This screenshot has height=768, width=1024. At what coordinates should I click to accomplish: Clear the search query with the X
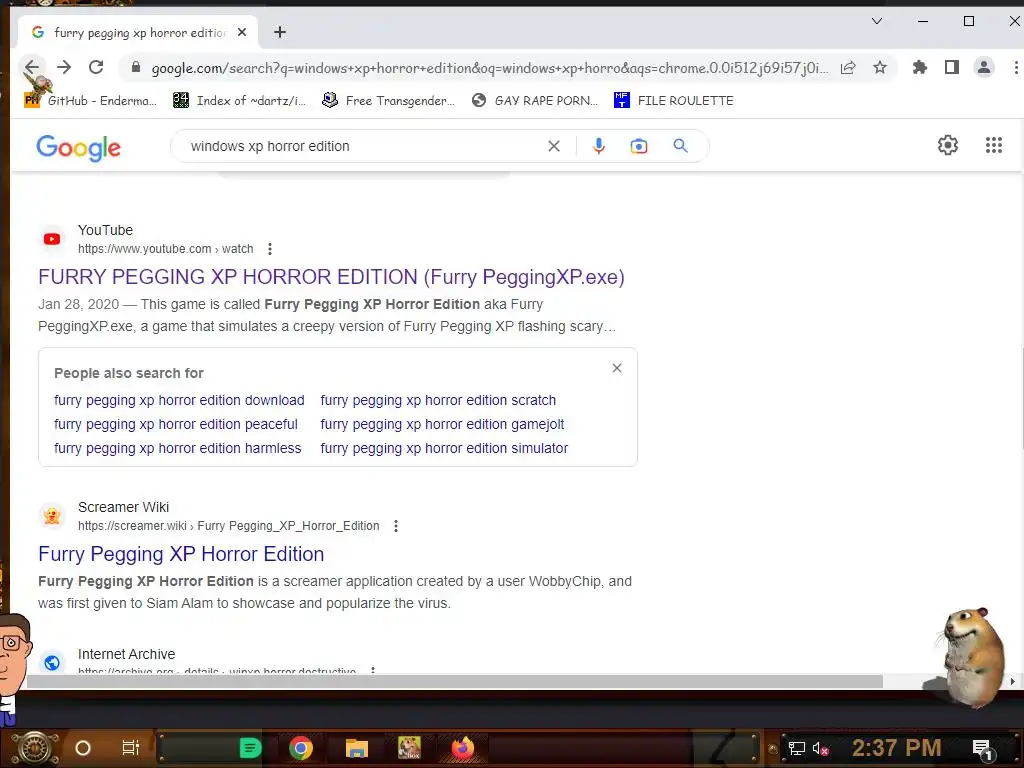(x=554, y=146)
